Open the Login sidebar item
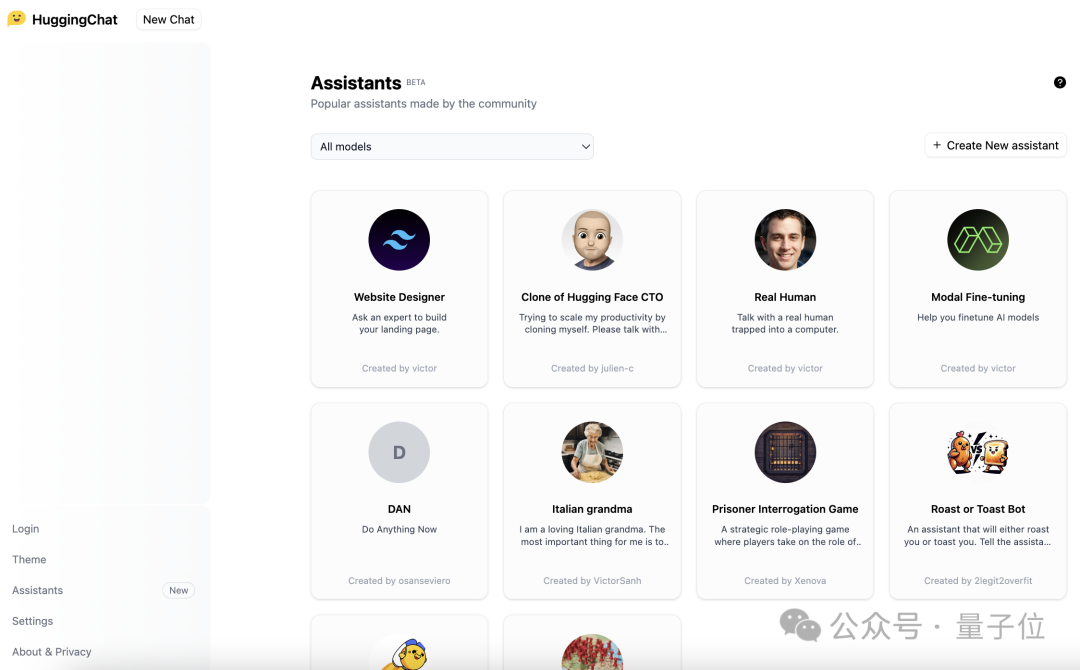Viewport: 1080px width, 670px height. (x=25, y=529)
